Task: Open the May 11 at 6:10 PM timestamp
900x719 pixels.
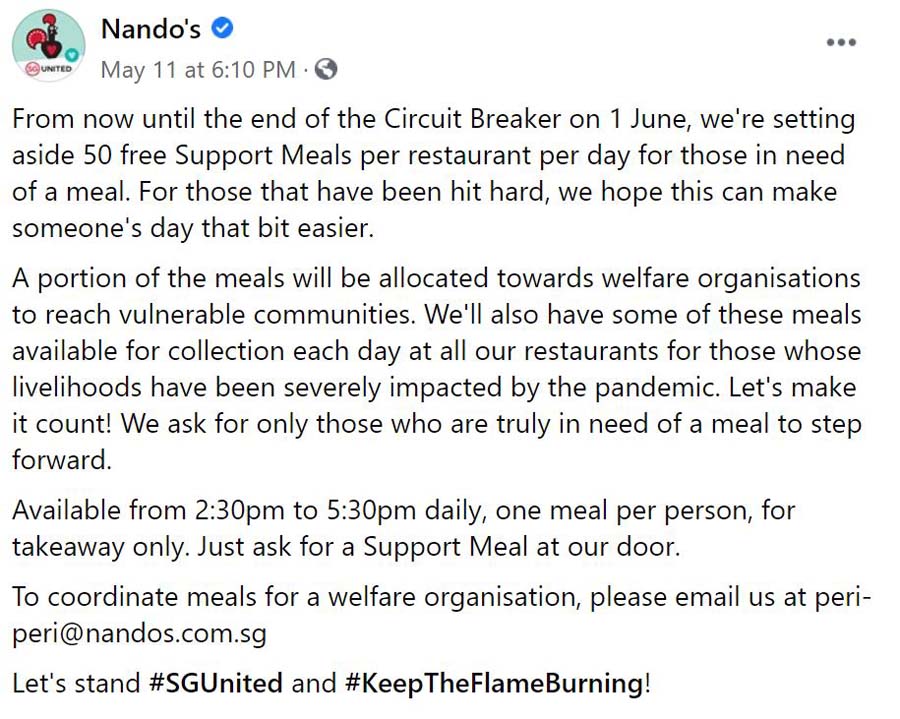Action: click(198, 69)
